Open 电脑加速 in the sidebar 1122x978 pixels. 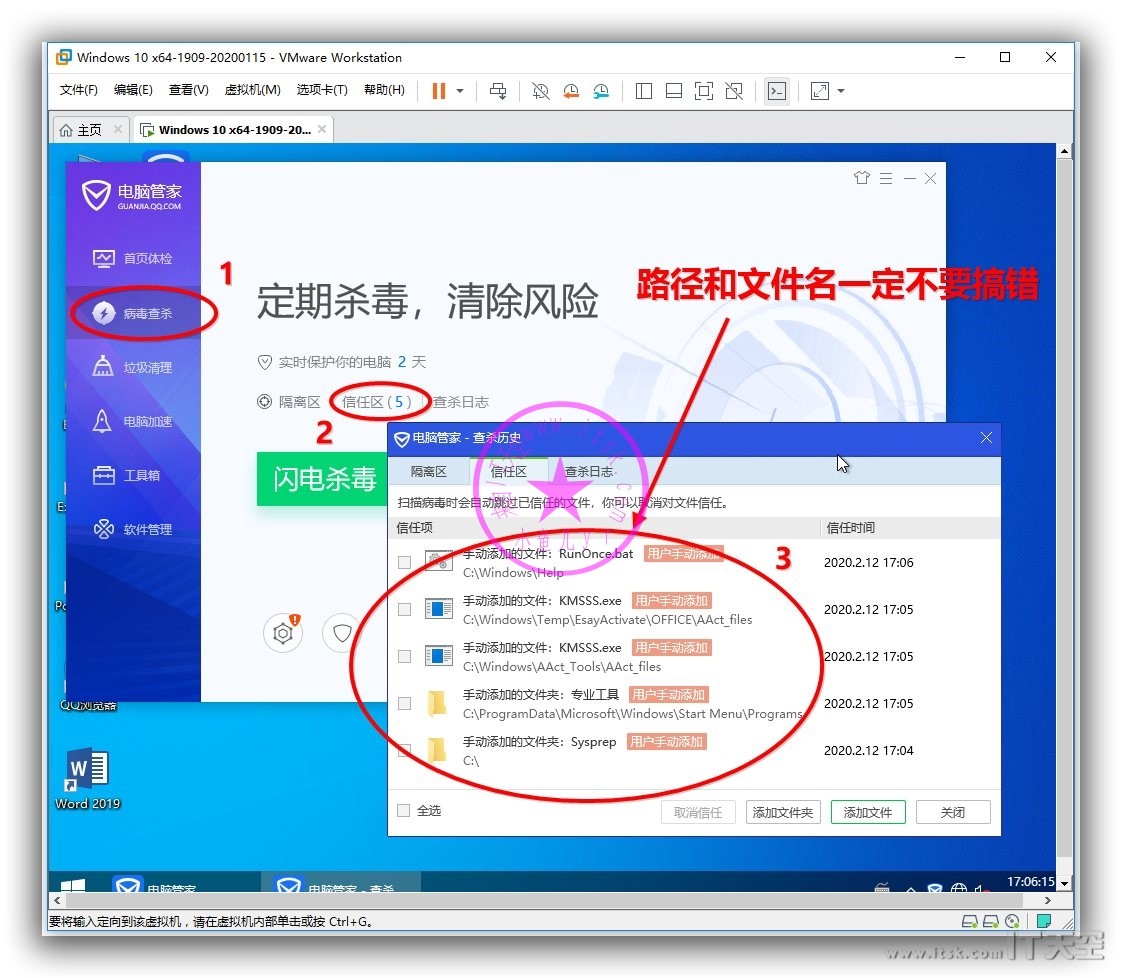133,421
